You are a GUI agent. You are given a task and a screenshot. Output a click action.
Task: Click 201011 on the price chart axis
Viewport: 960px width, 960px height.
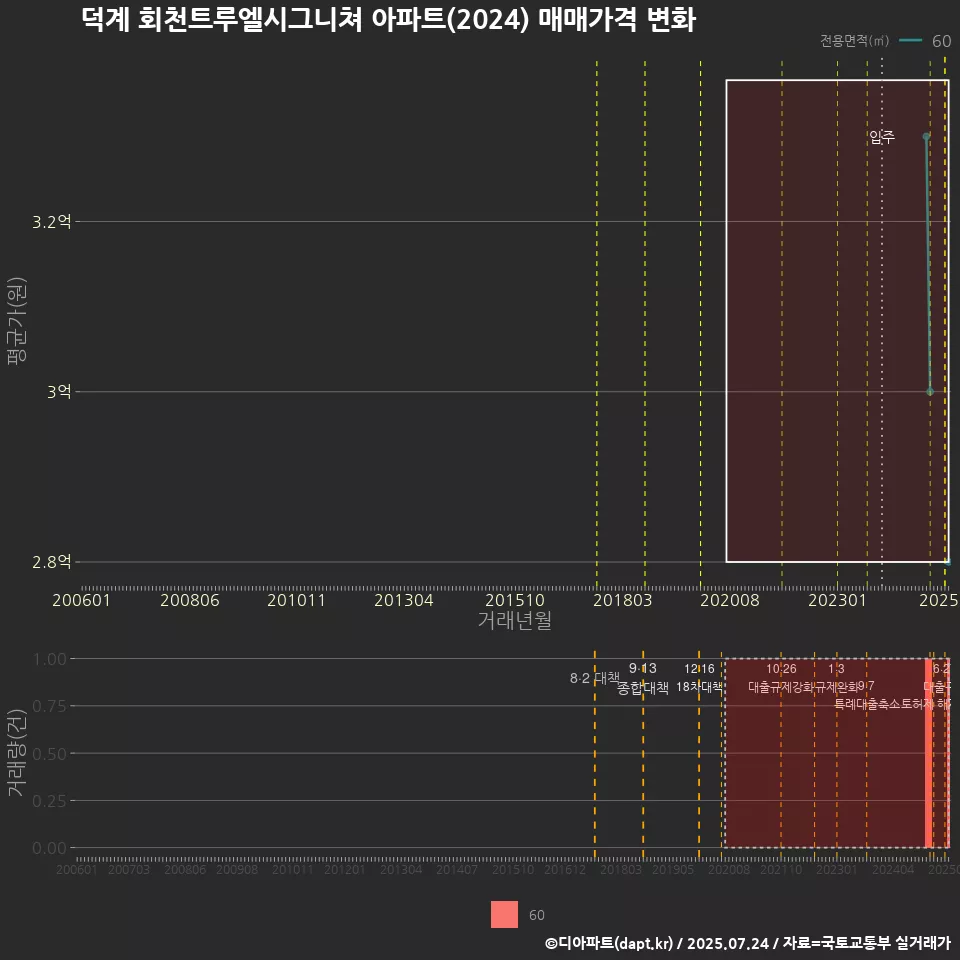(x=296, y=600)
